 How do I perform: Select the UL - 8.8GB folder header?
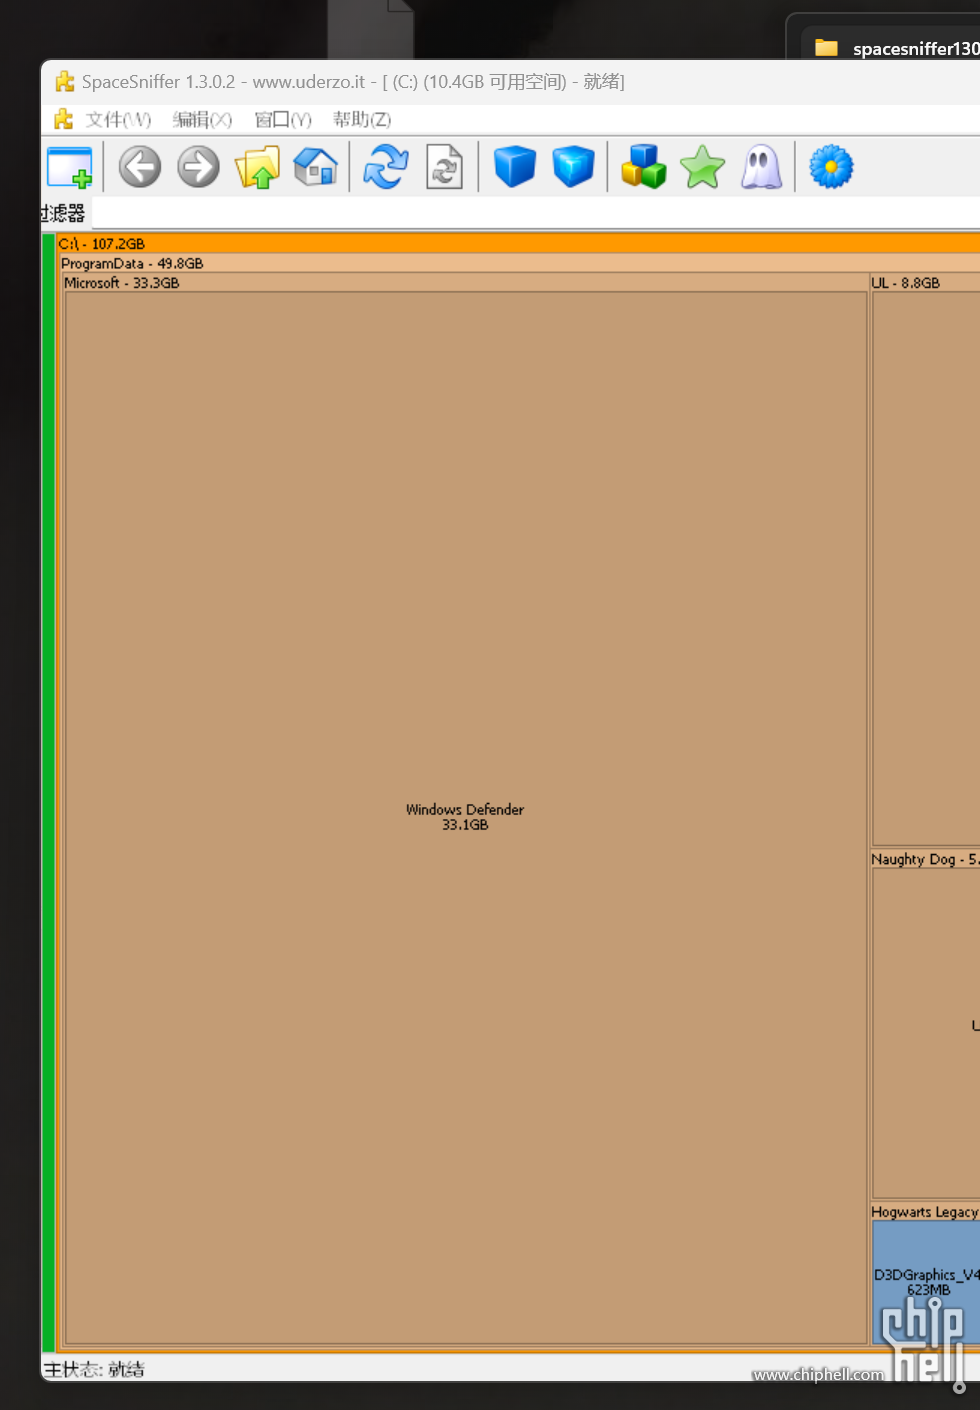[x=925, y=283]
